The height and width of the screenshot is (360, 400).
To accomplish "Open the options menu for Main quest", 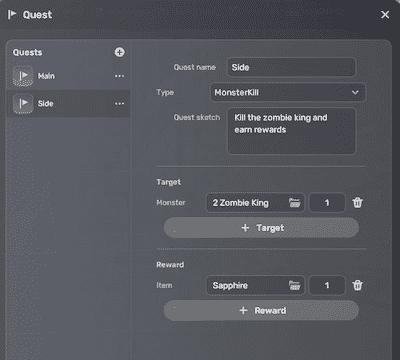I will 119,76.
